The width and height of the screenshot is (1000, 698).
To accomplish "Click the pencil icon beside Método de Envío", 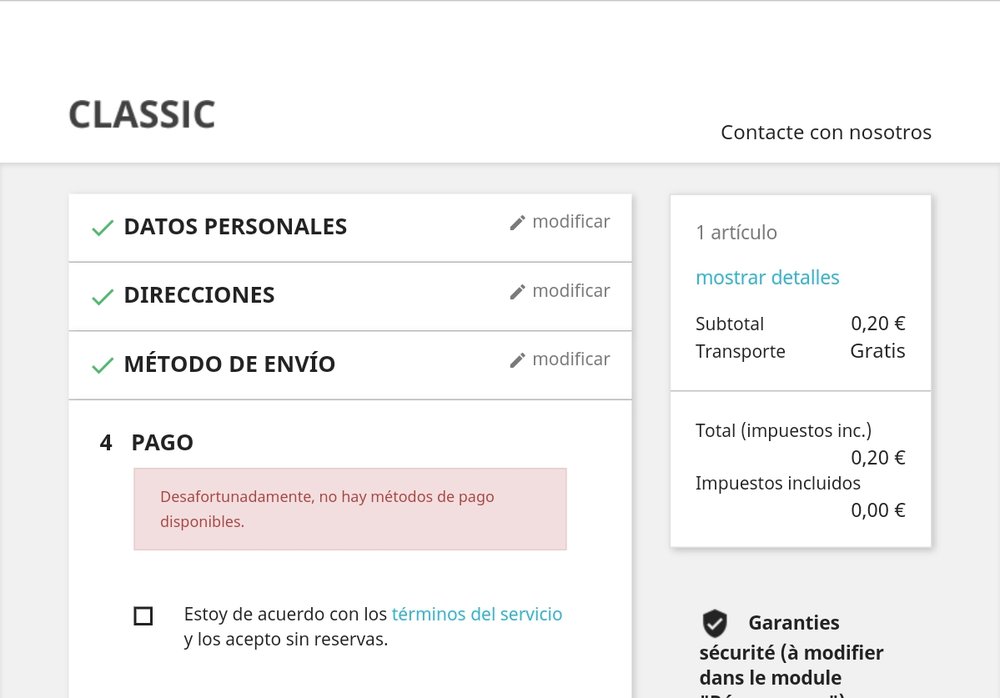I will click(517, 361).
